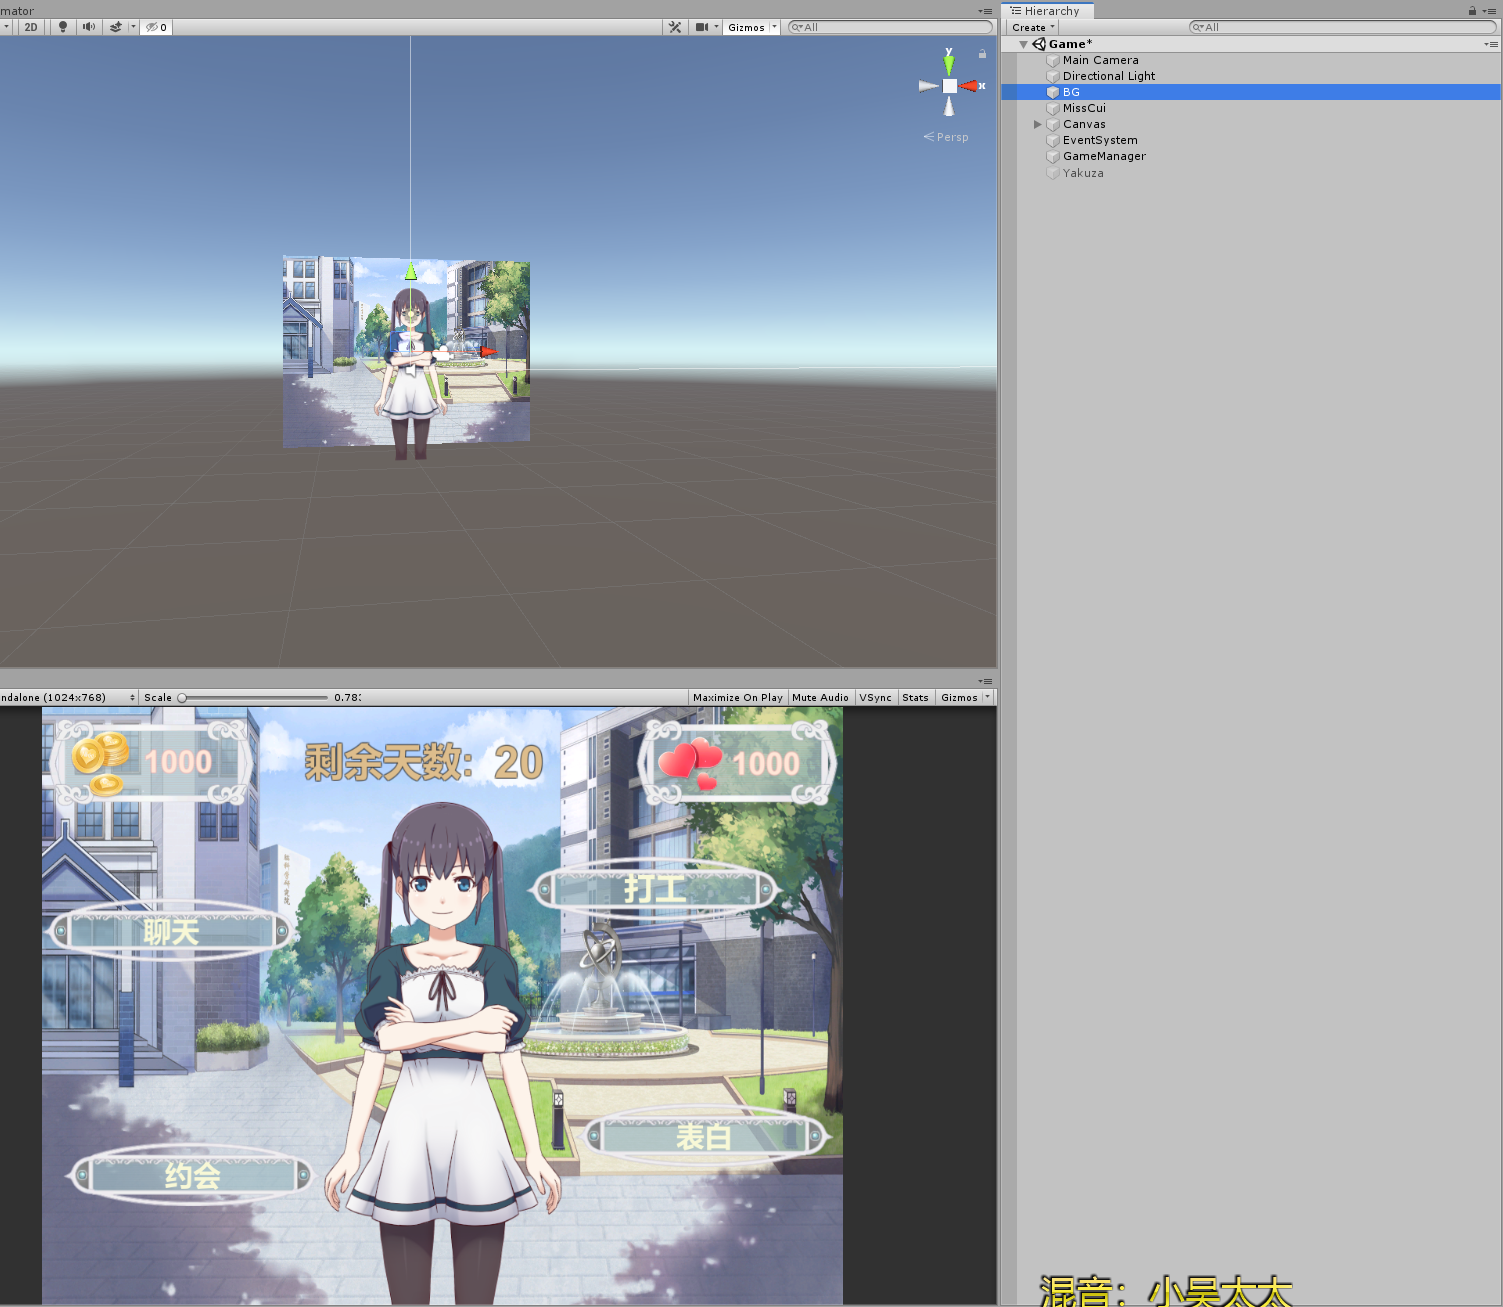The image size is (1503, 1307).
Task: Click the scene camera settings icon
Action: 701,27
